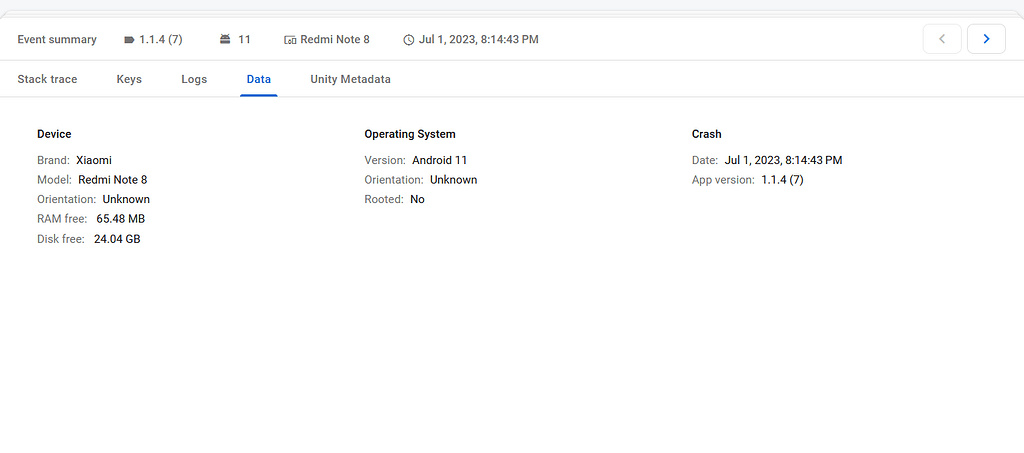Screen dimensions: 1024x453
Task: Go to the previous event arrow
Action: coord(942,39)
